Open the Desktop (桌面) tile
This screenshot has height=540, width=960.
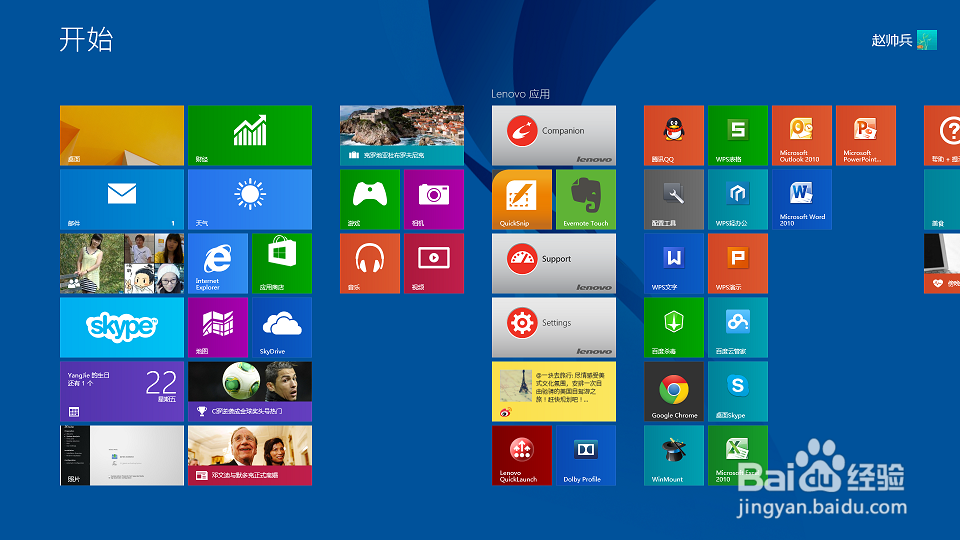[x=122, y=135]
